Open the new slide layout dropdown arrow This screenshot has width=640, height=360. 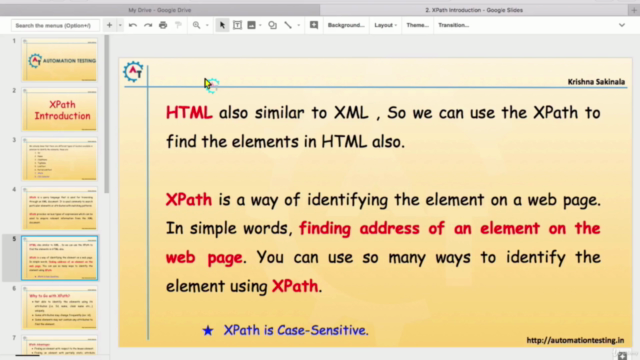[x=120, y=25]
